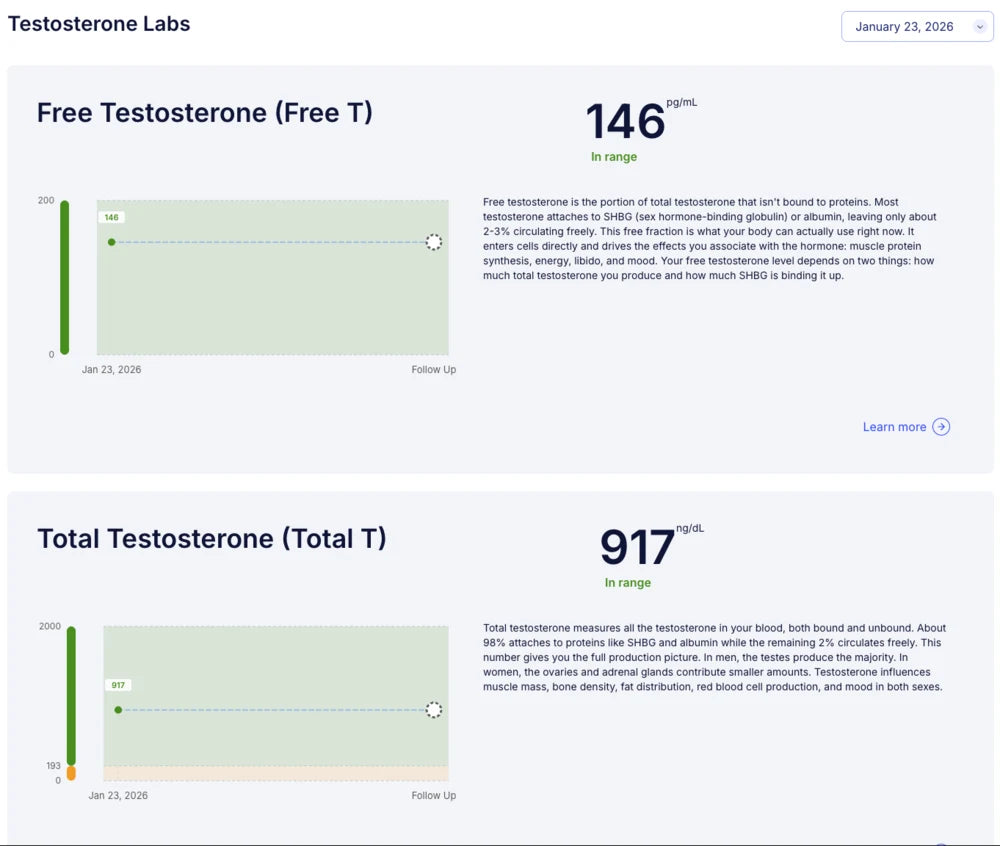Click the 917 tooltip label in Total T chart
Viewport: 1000px width, 846px height.
[118, 685]
